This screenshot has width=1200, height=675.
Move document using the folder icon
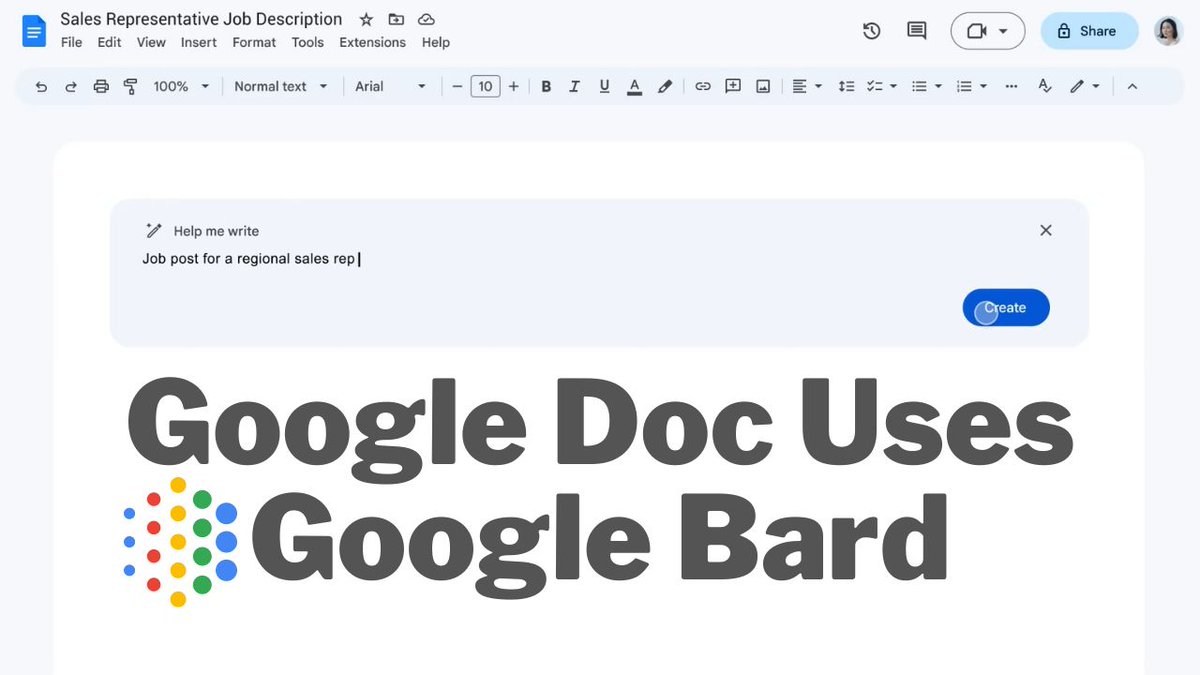[x=396, y=19]
